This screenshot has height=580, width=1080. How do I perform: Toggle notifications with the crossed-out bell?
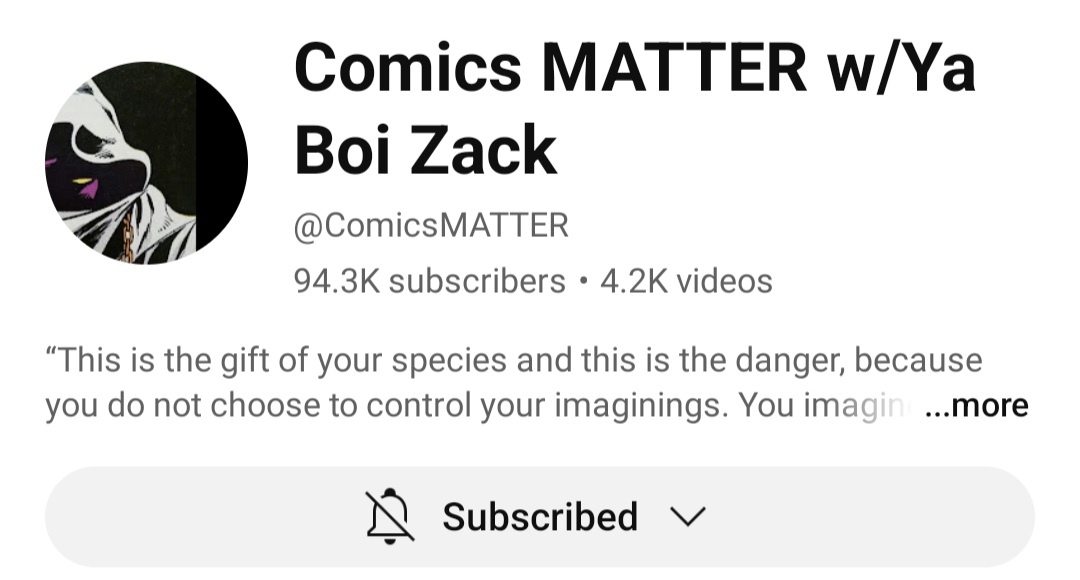tap(390, 516)
